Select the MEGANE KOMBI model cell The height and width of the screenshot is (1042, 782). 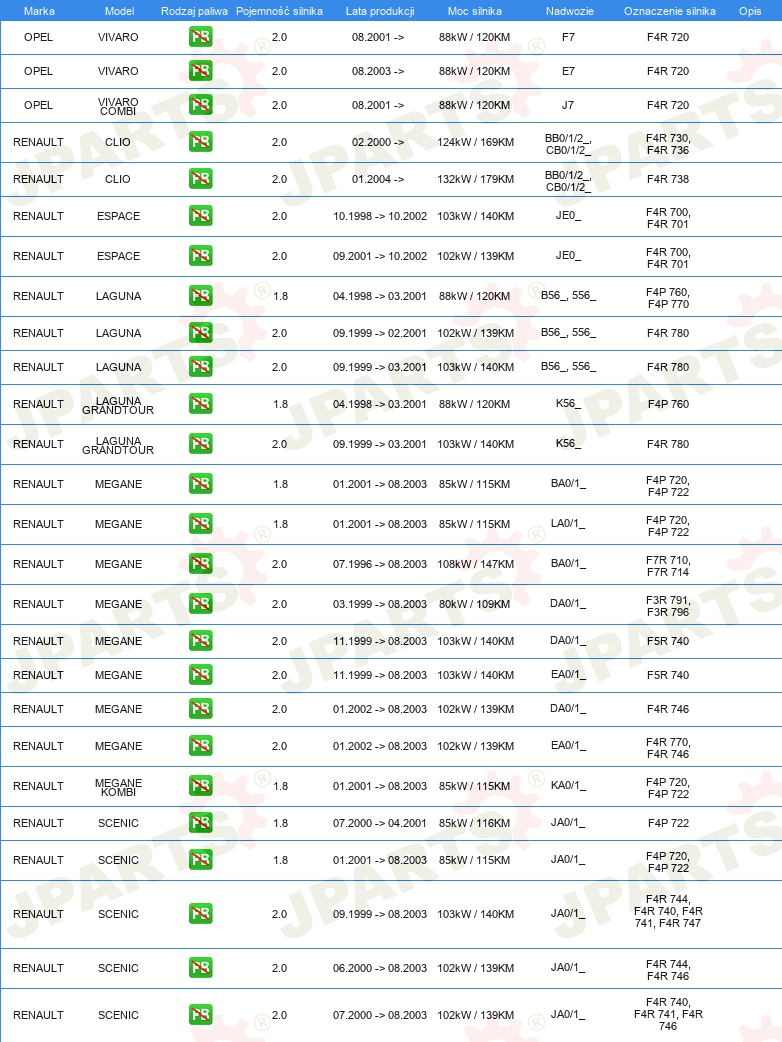(x=118, y=787)
